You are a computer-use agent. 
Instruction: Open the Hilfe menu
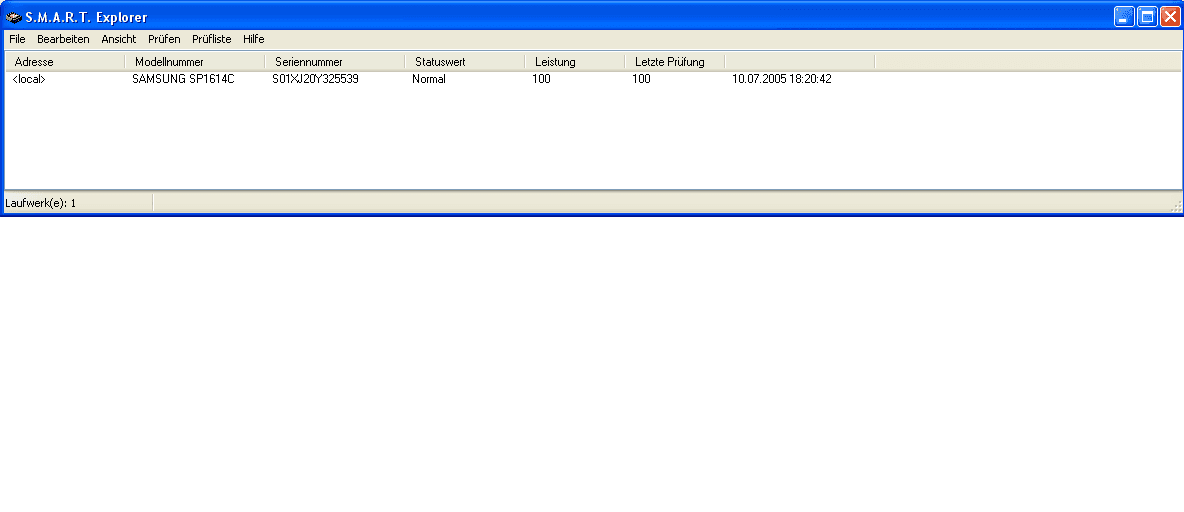[254, 39]
